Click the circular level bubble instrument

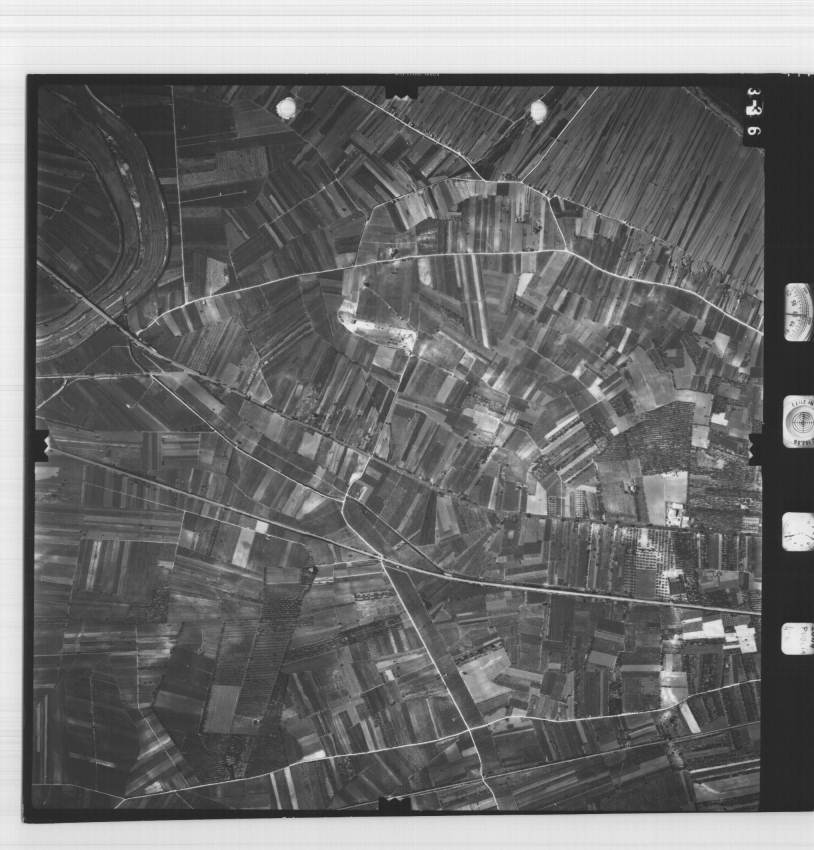pyautogui.click(x=799, y=422)
